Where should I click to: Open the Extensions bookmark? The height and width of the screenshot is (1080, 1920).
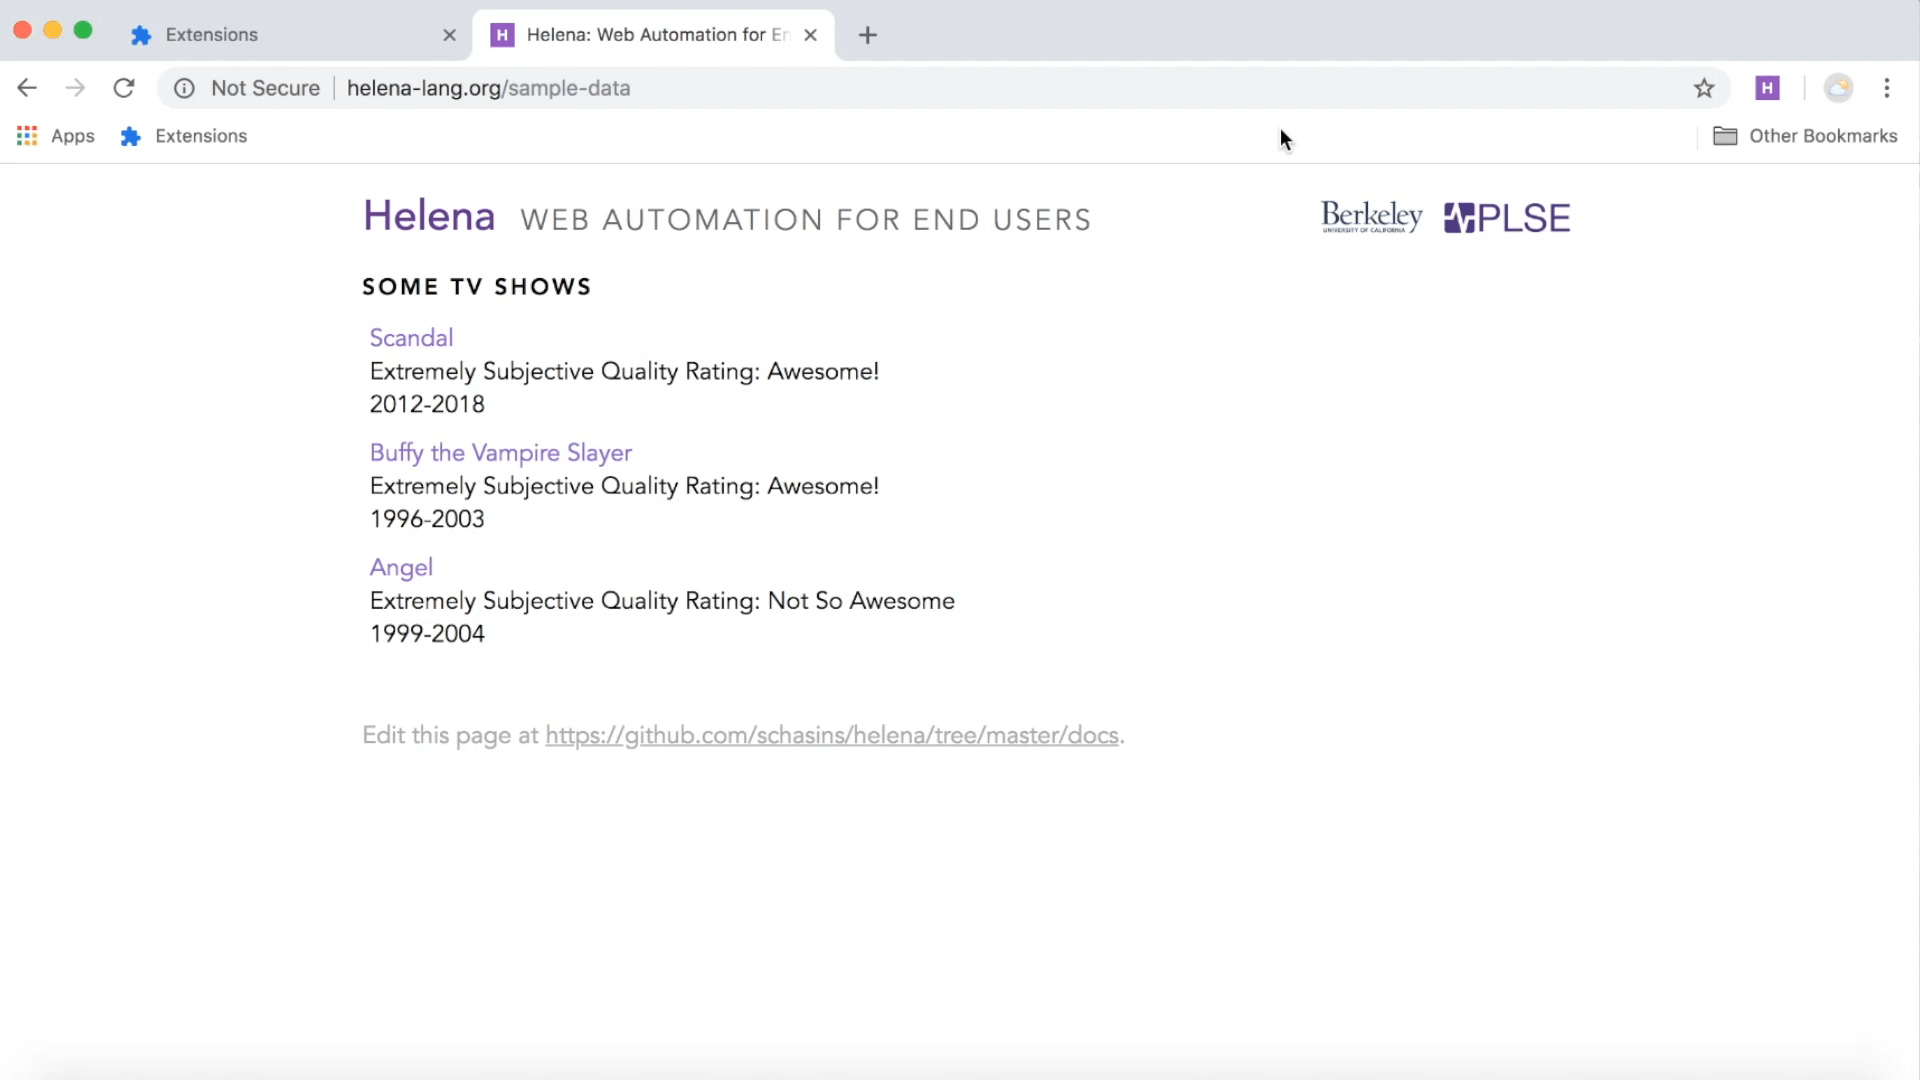[x=184, y=136]
